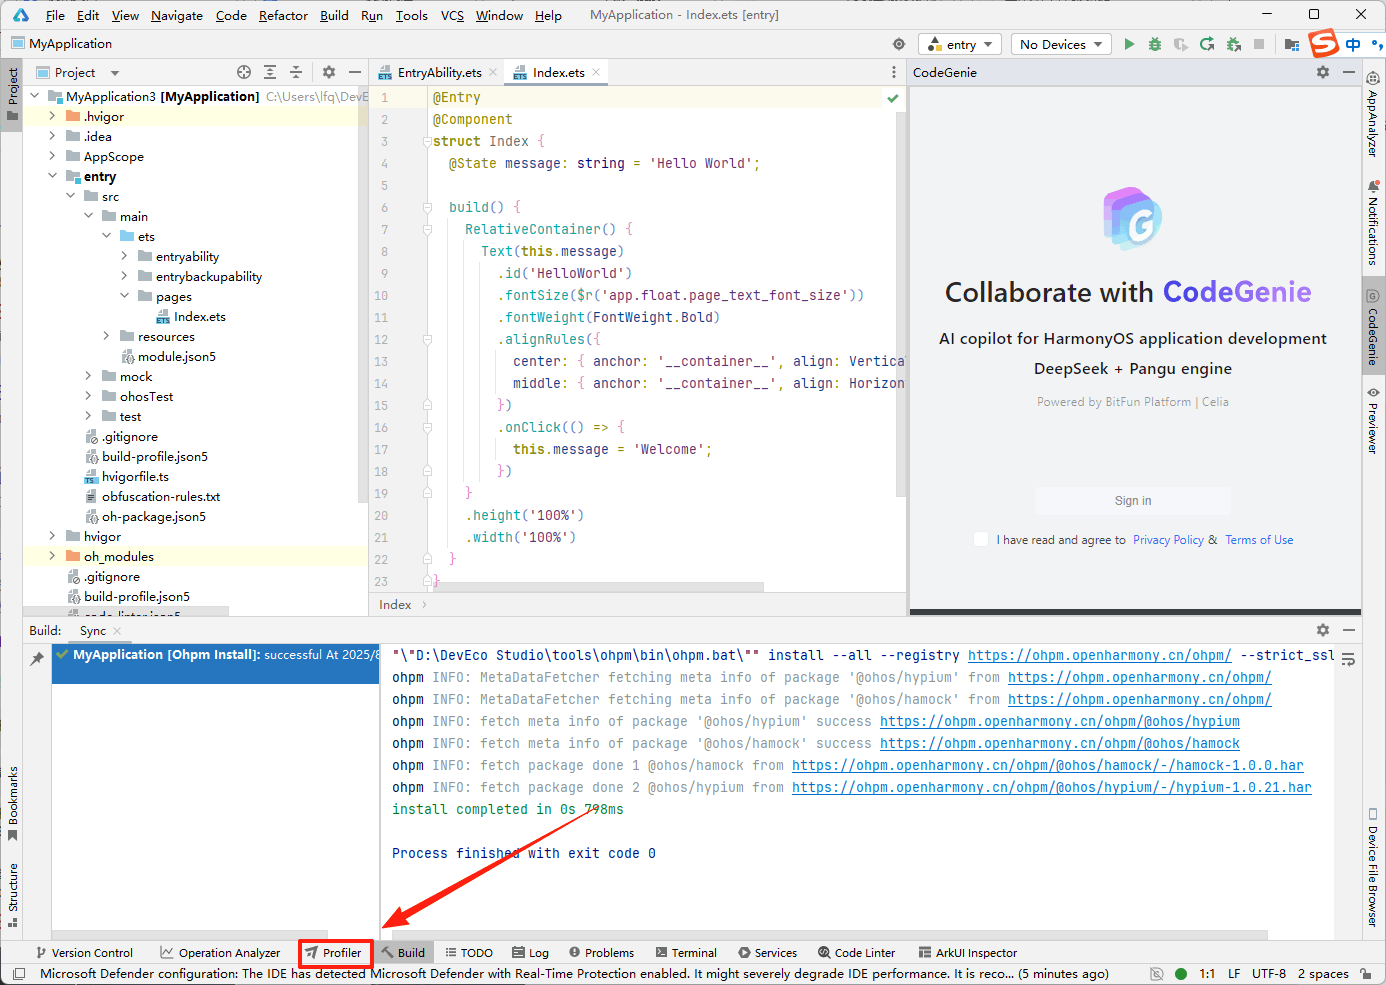Screen dimensions: 1386x985
Task: Collapse the pages folder
Action: (x=124, y=296)
